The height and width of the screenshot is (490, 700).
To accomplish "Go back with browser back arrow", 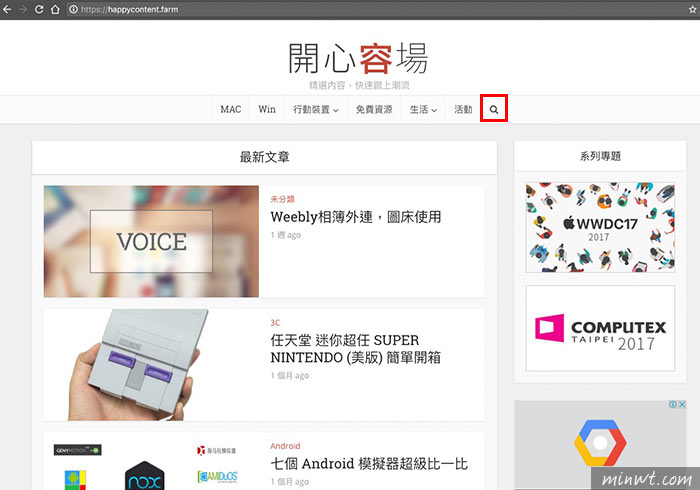I will [7, 9].
